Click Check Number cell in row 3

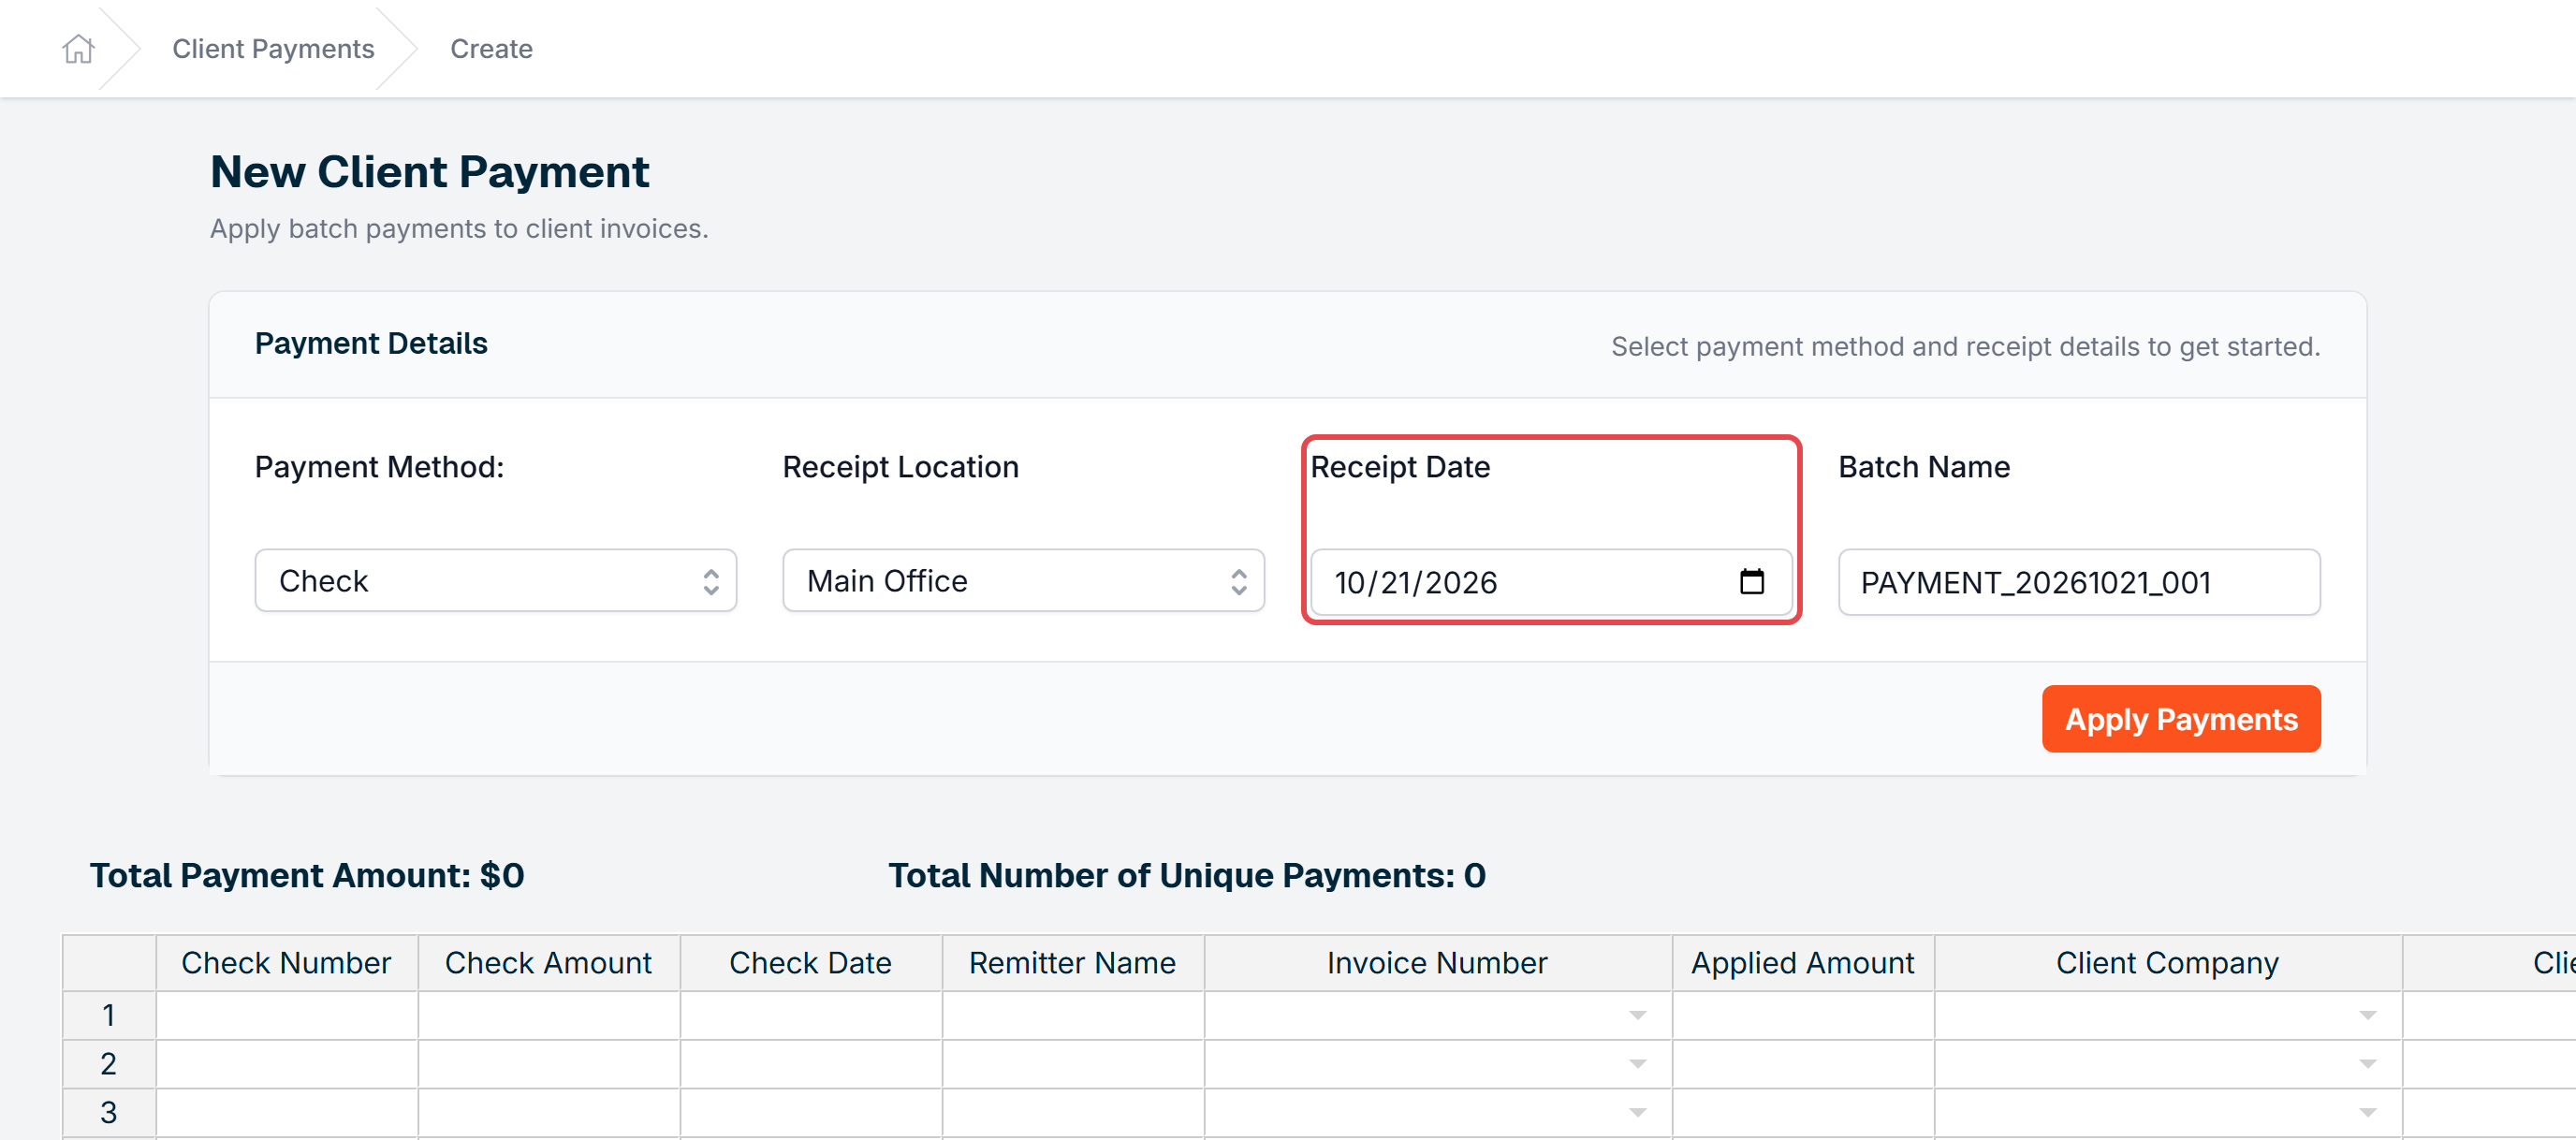click(287, 1113)
